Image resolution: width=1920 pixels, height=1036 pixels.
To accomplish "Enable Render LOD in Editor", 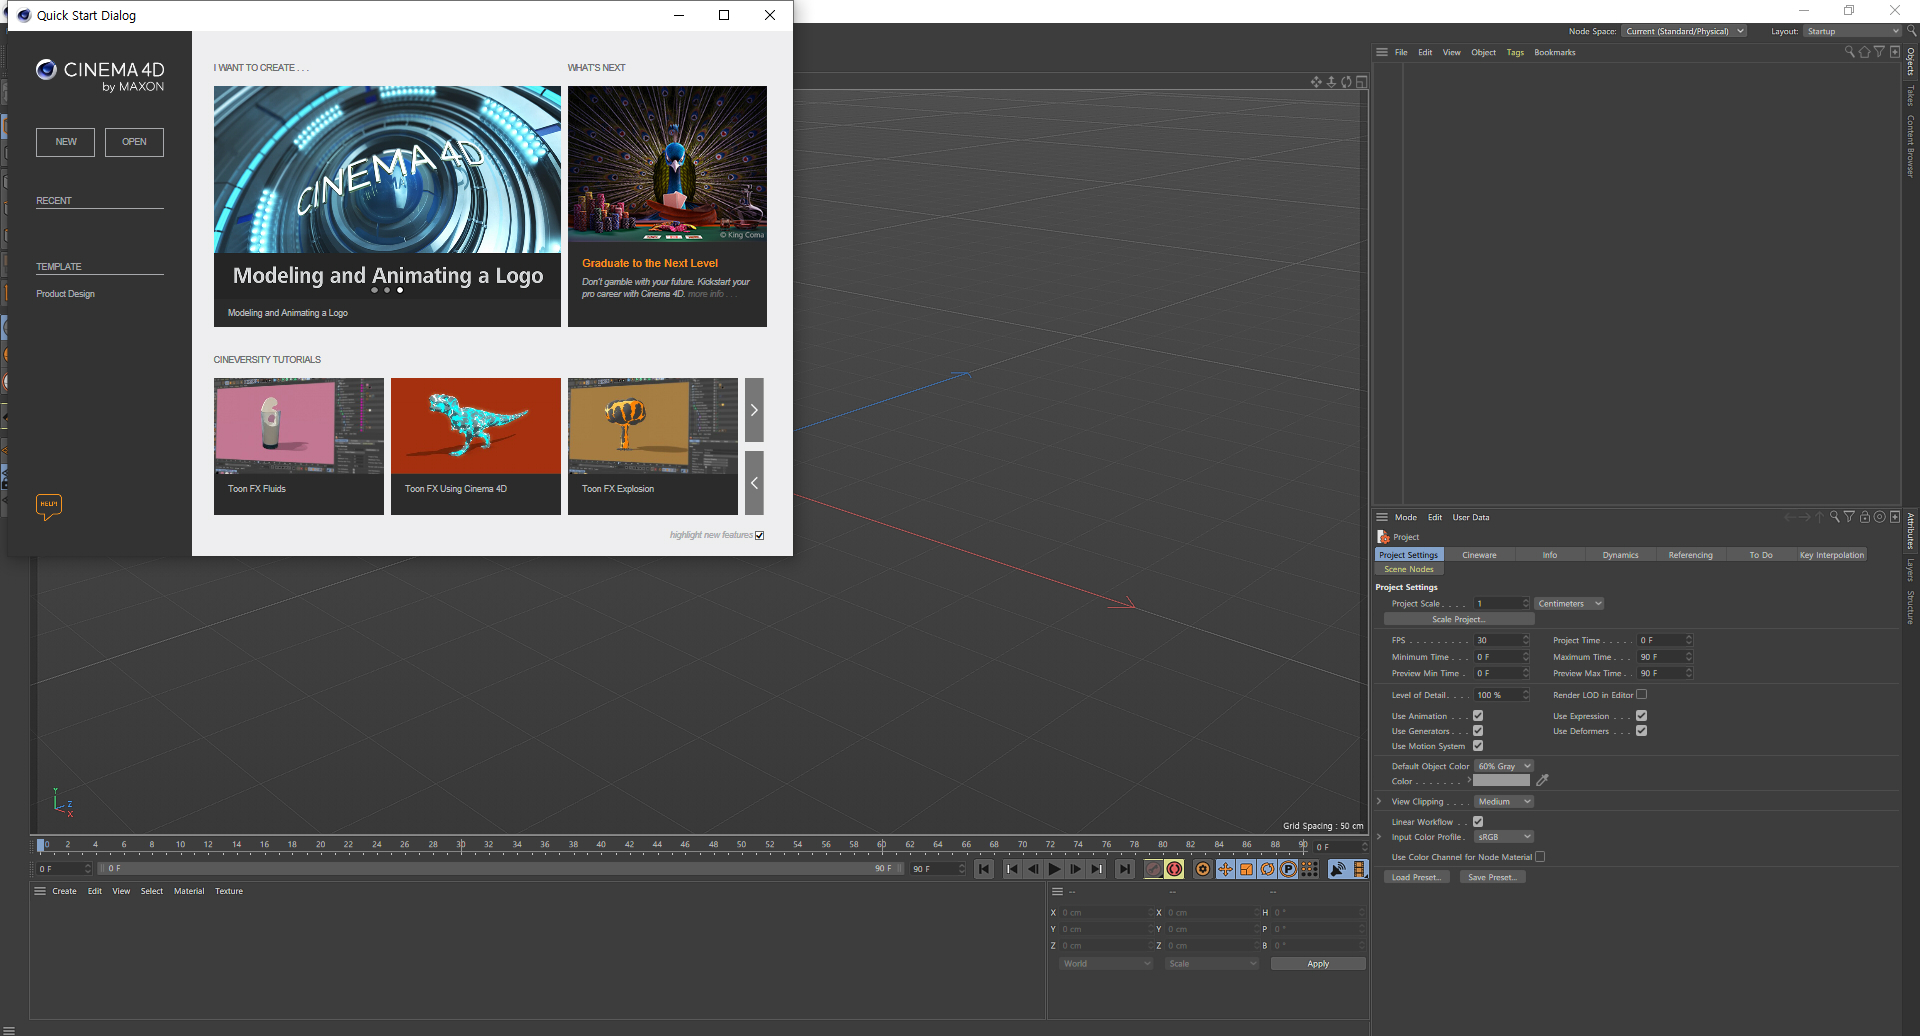I will click(1641, 694).
